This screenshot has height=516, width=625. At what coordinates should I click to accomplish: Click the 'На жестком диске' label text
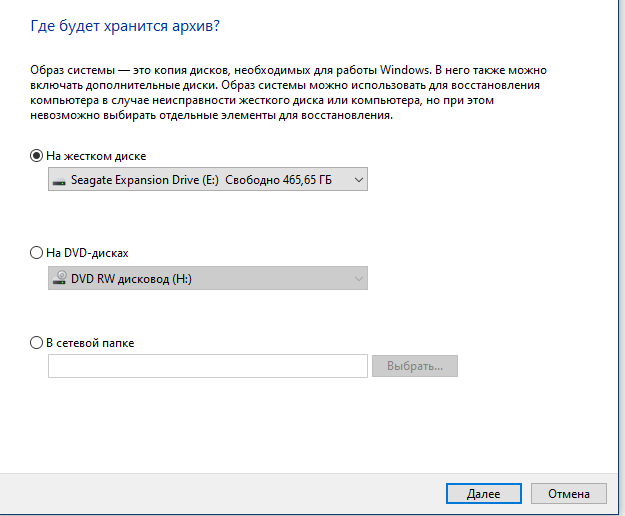96,156
